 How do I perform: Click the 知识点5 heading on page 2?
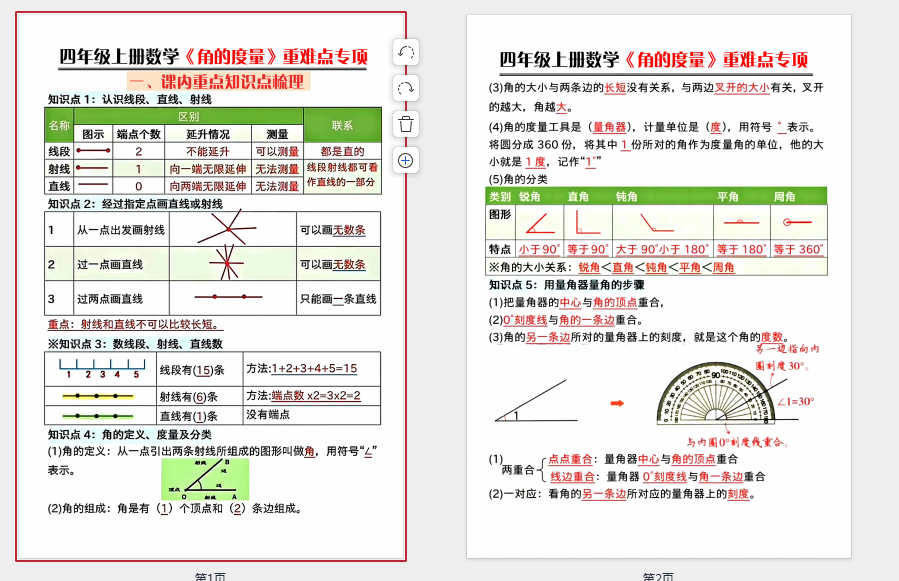(x=560, y=285)
